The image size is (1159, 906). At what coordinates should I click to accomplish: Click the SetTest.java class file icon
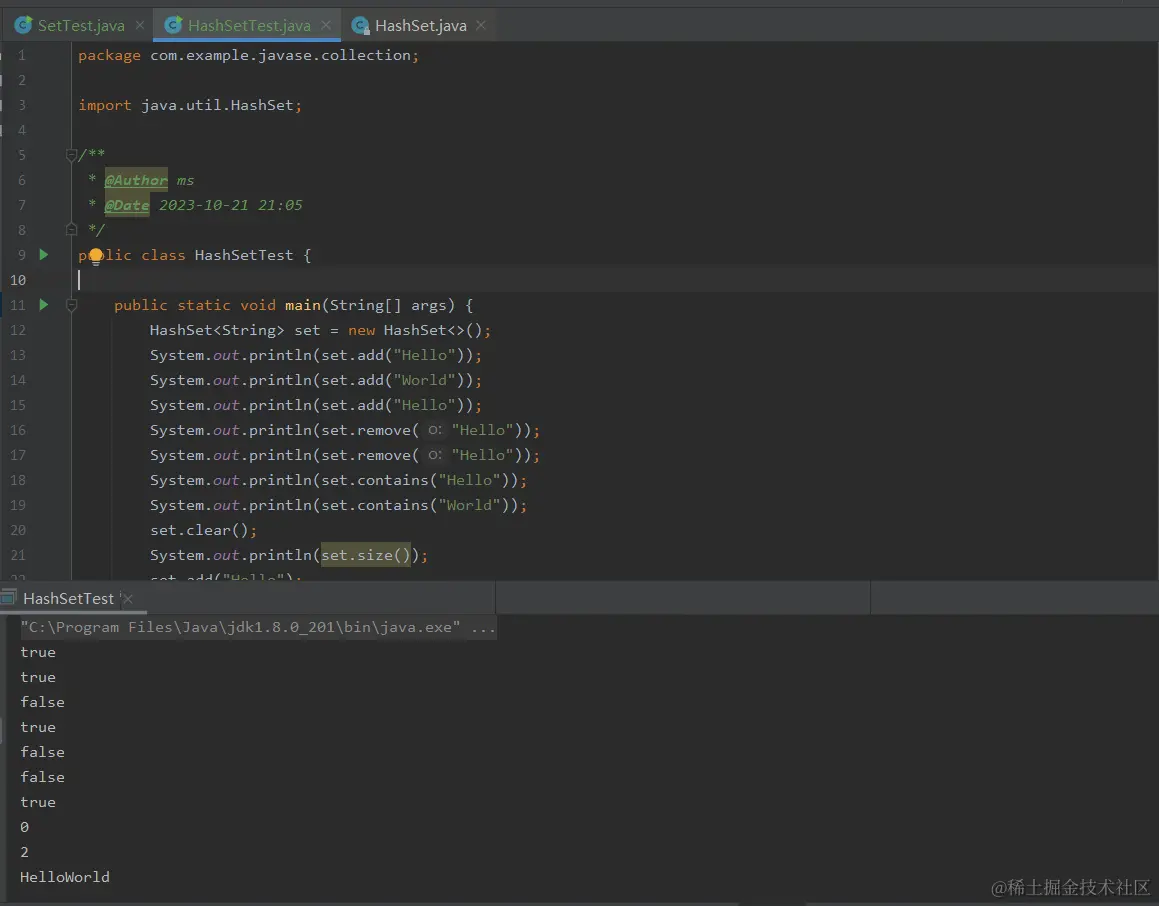(24, 25)
